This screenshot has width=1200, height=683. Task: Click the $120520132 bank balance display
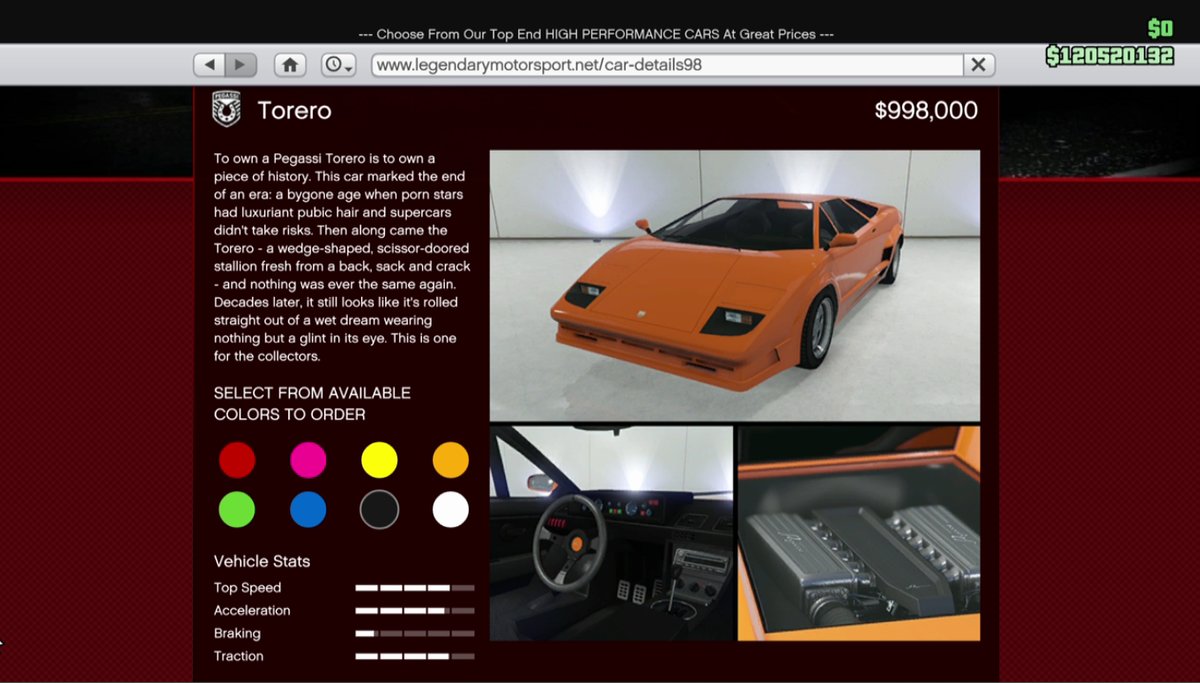(x=1110, y=56)
